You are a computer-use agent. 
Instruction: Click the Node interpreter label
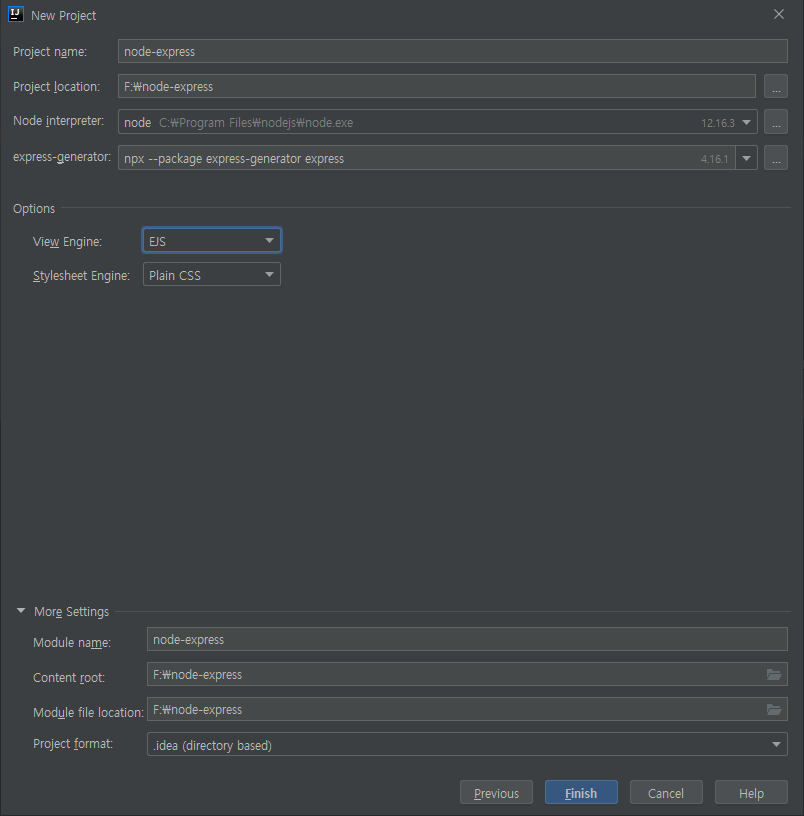(58, 121)
